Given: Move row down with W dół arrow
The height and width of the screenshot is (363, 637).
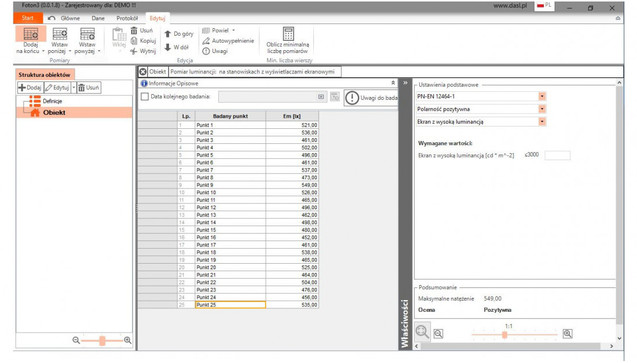Looking at the screenshot, I should coord(167,47).
